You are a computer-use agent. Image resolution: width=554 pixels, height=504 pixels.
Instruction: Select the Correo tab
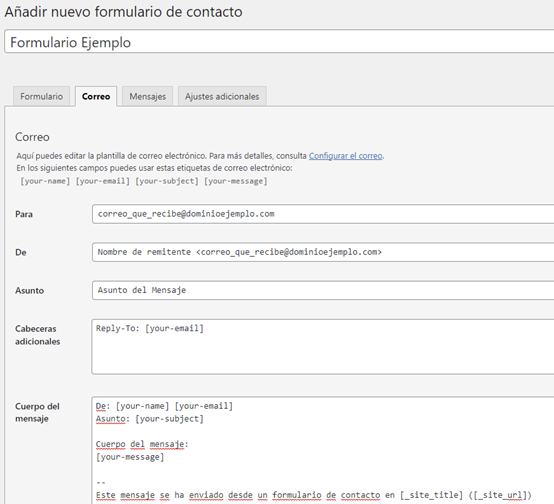[96, 96]
